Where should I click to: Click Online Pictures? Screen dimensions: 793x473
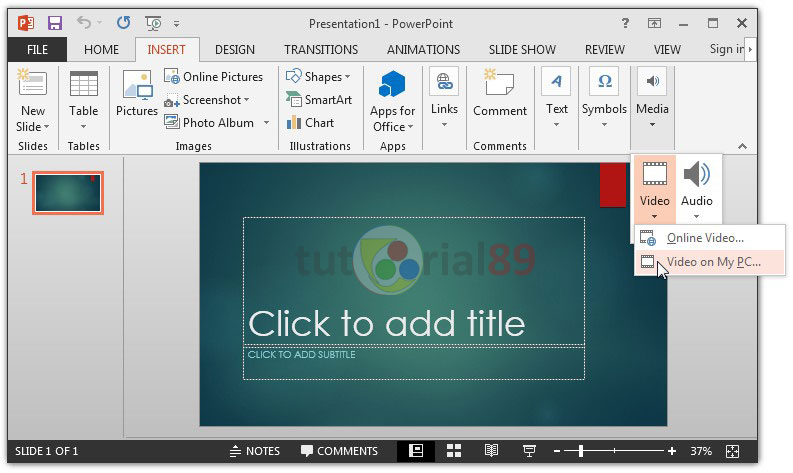213,77
